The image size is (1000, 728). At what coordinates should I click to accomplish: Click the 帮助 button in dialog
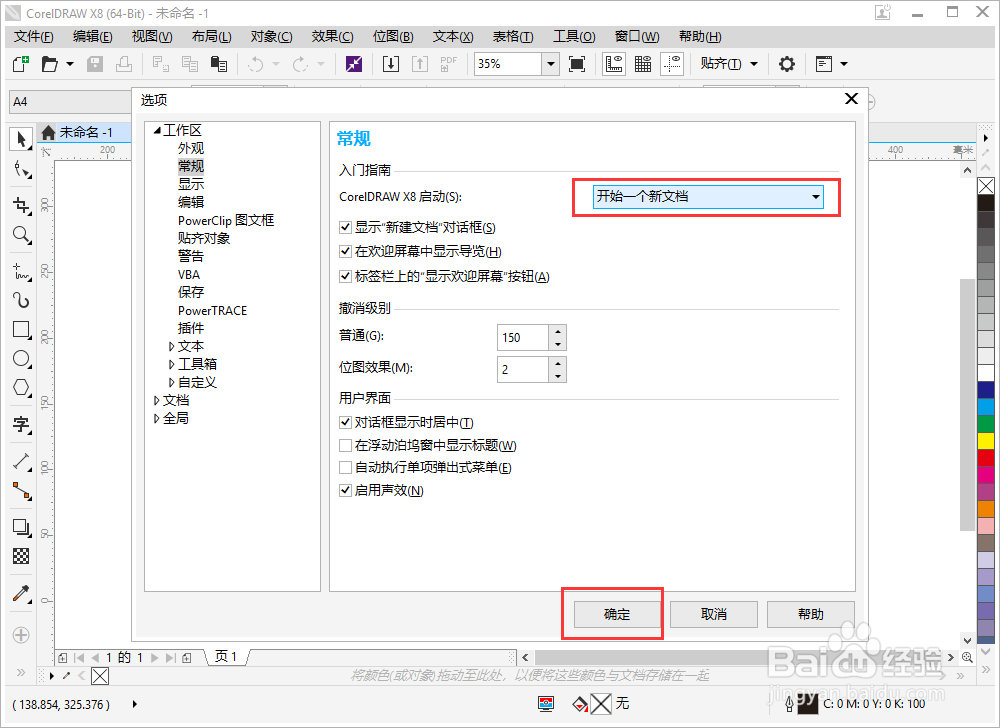click(x=811, y=615)
